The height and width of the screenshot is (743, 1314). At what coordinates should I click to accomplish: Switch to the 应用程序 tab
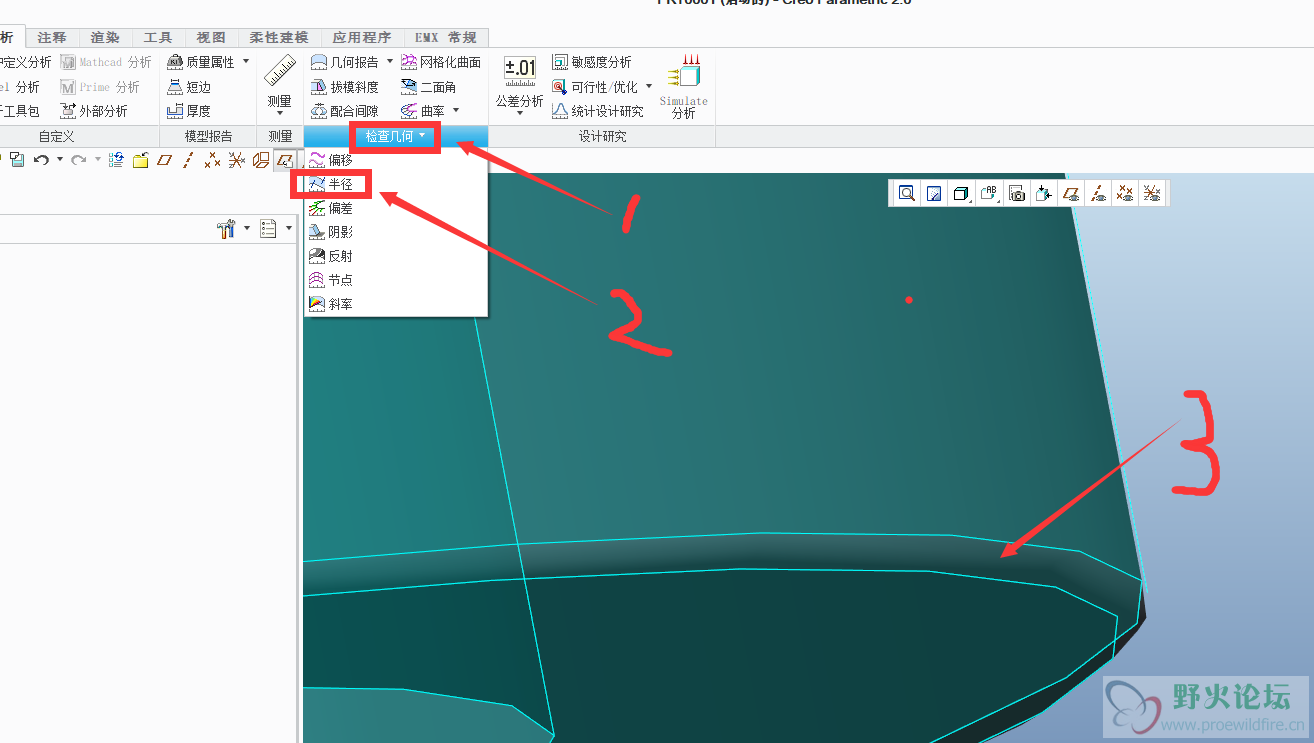[362, 37]
